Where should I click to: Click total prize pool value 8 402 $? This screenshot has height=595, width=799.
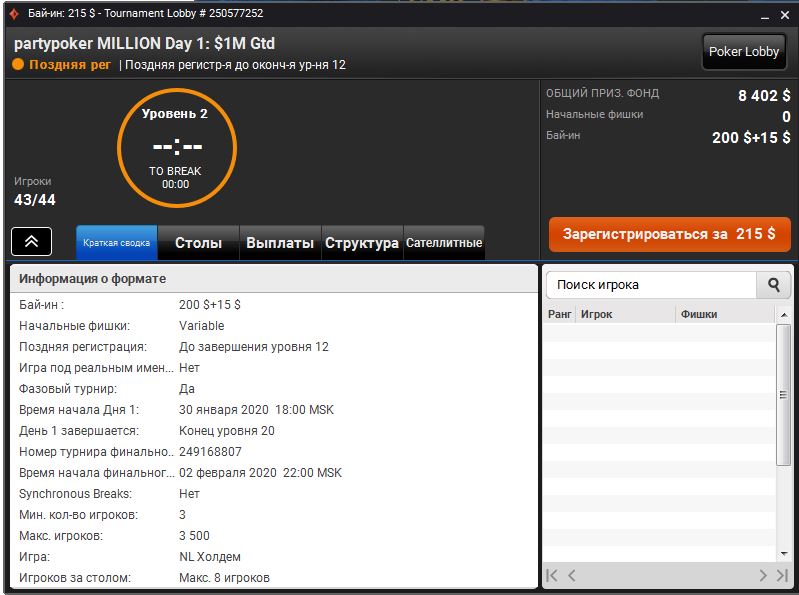point(764,95)
